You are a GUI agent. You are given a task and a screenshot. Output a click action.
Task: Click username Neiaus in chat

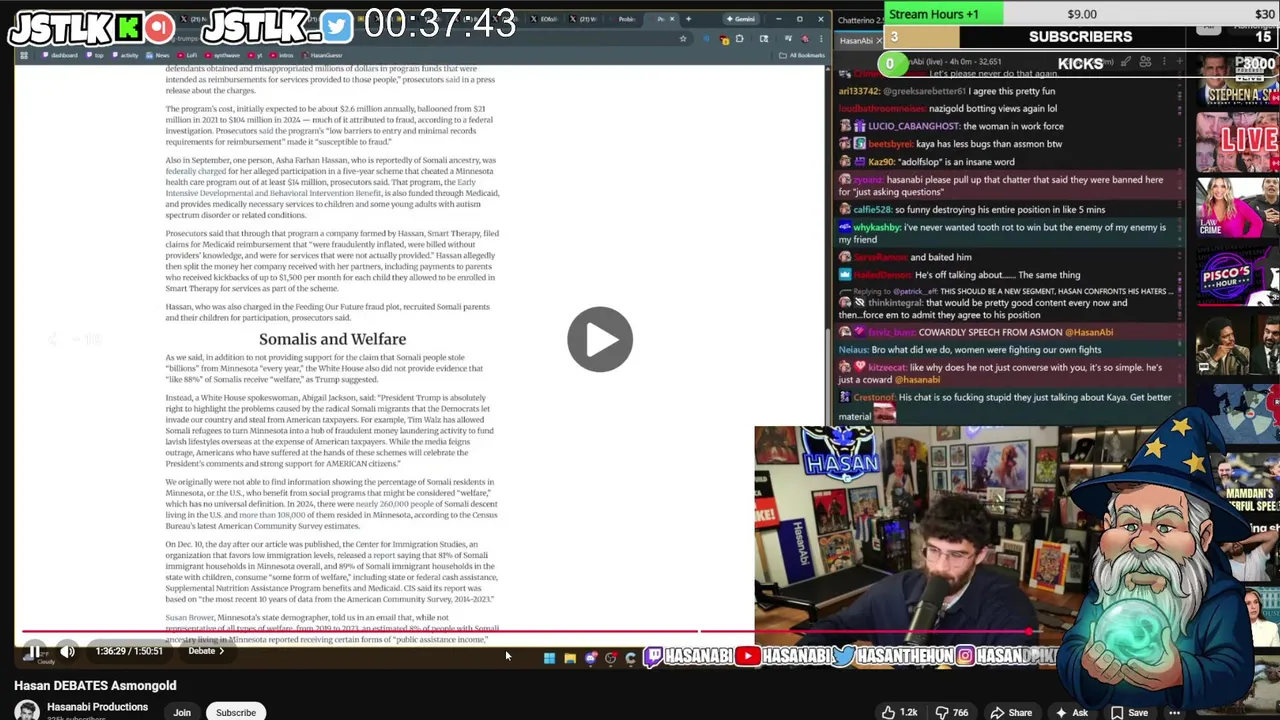tap(852, 350)
